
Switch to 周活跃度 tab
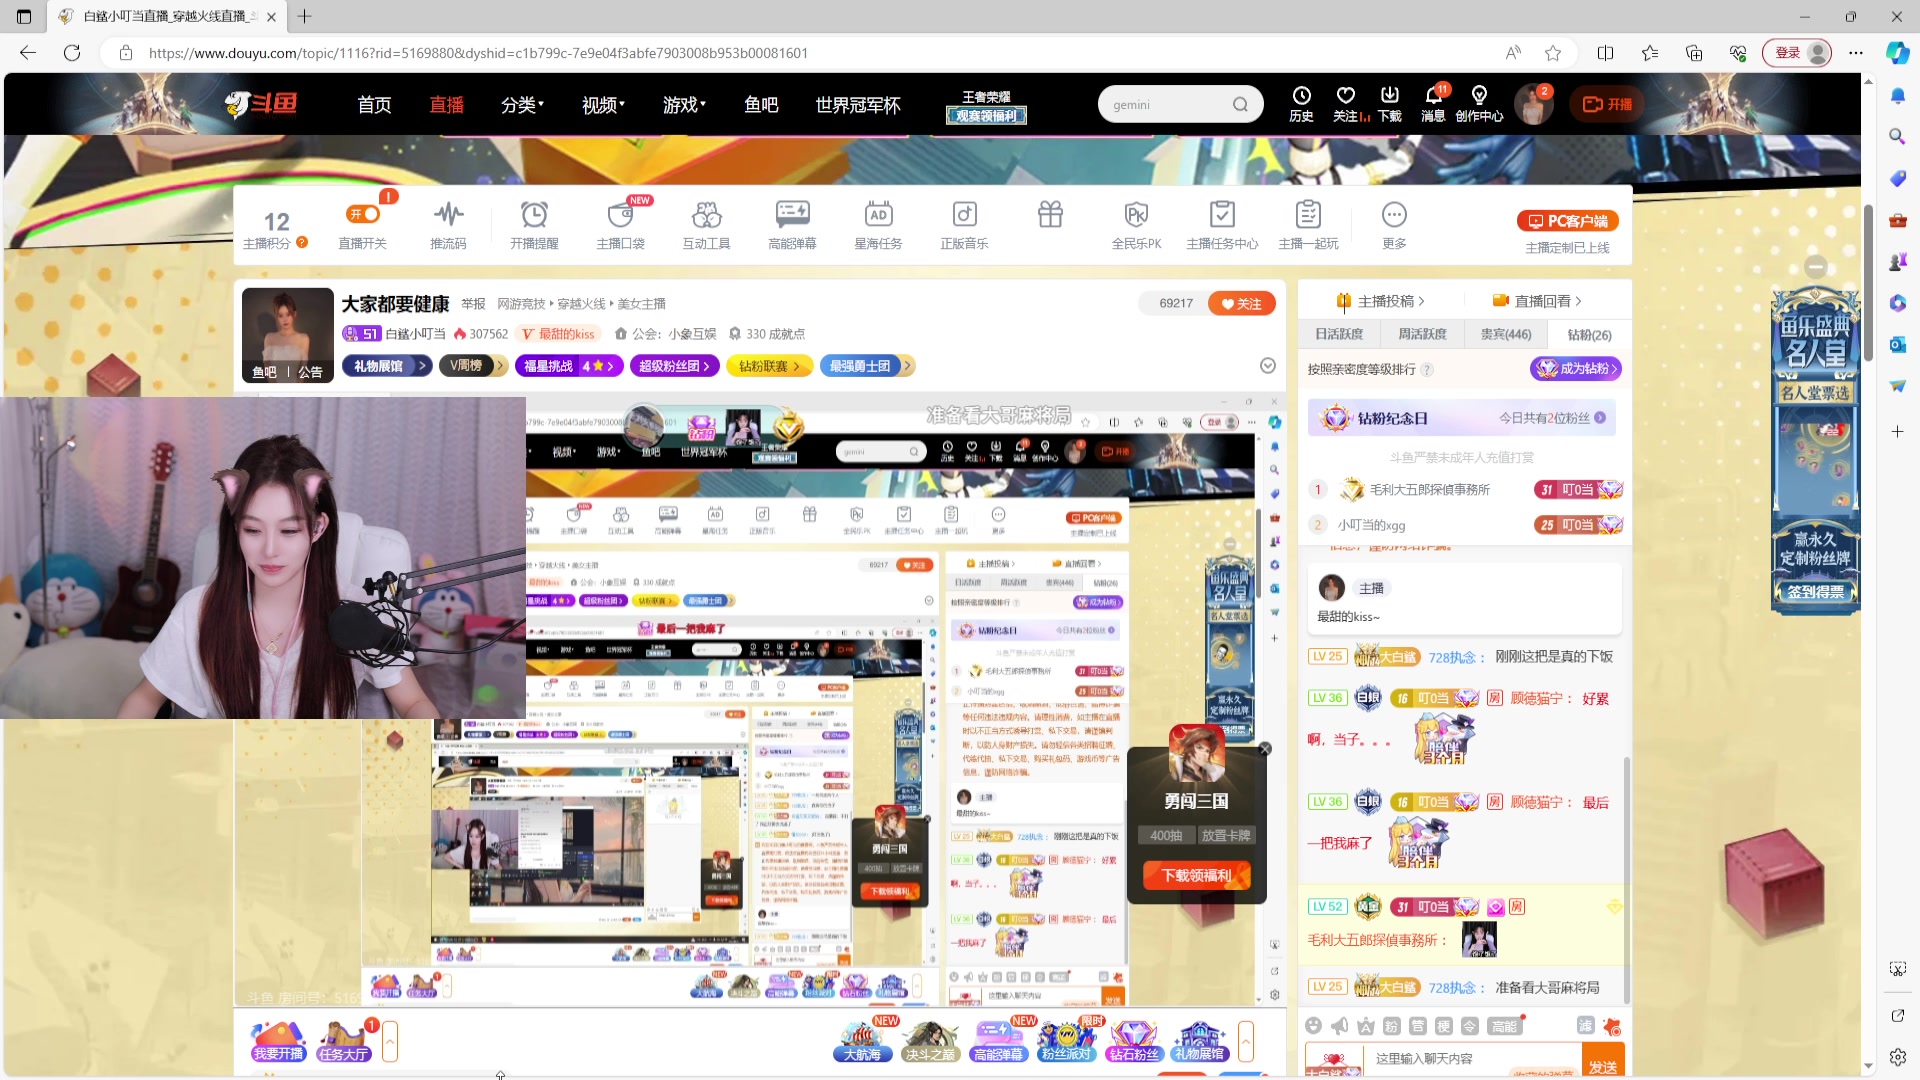pyautogui.click(x=1422, y=334)
